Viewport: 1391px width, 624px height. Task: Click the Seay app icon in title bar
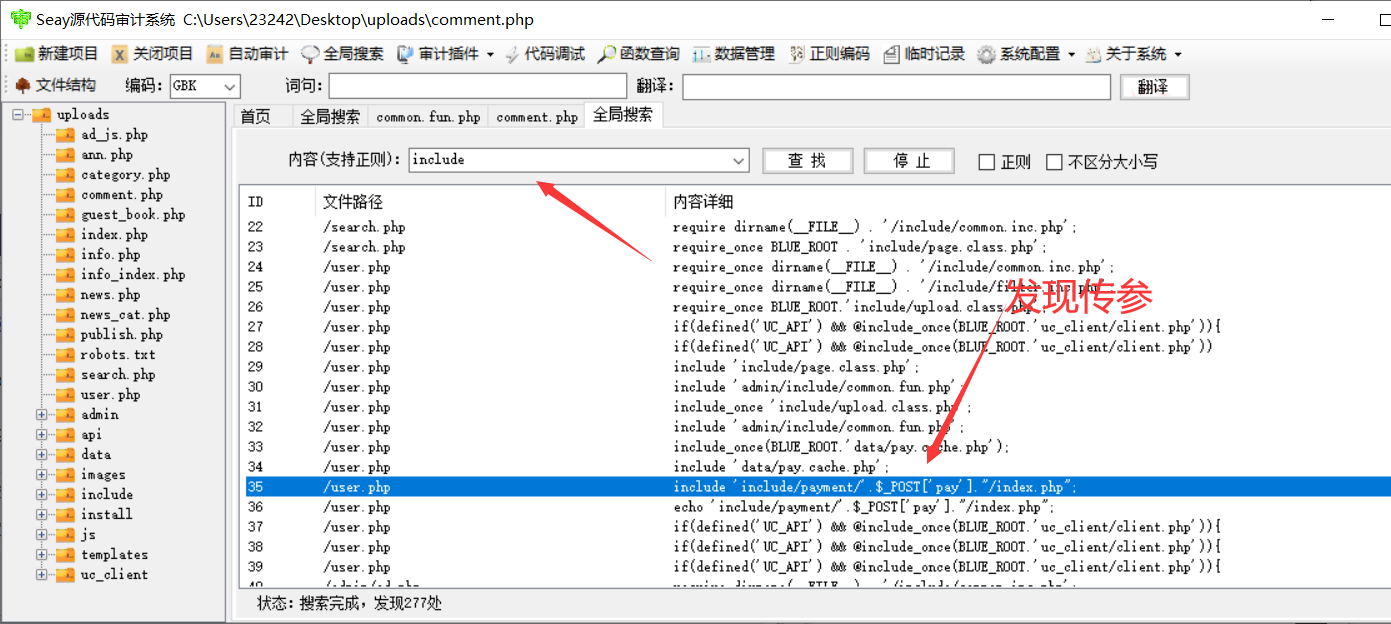pyautogui.click(x=19, y=18)
